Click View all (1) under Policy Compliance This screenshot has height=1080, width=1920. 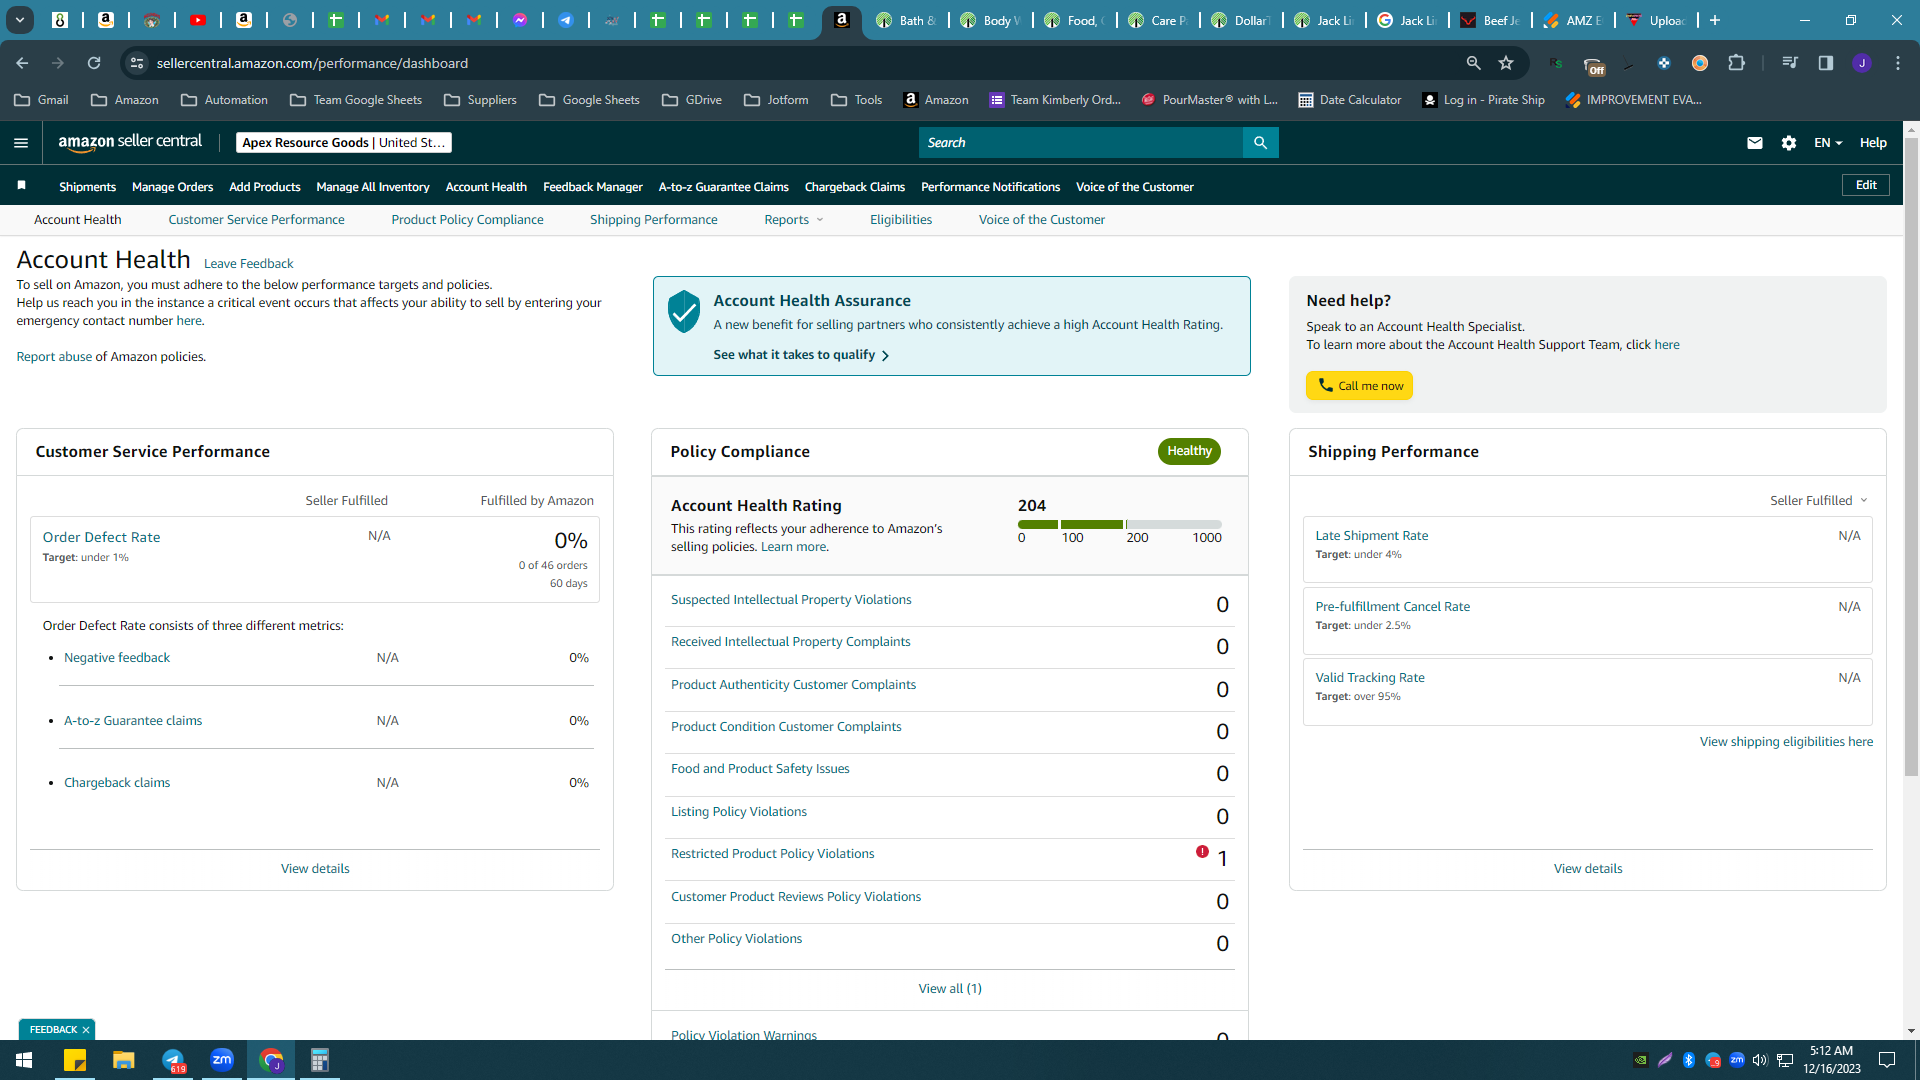click(x=950, y=989)
